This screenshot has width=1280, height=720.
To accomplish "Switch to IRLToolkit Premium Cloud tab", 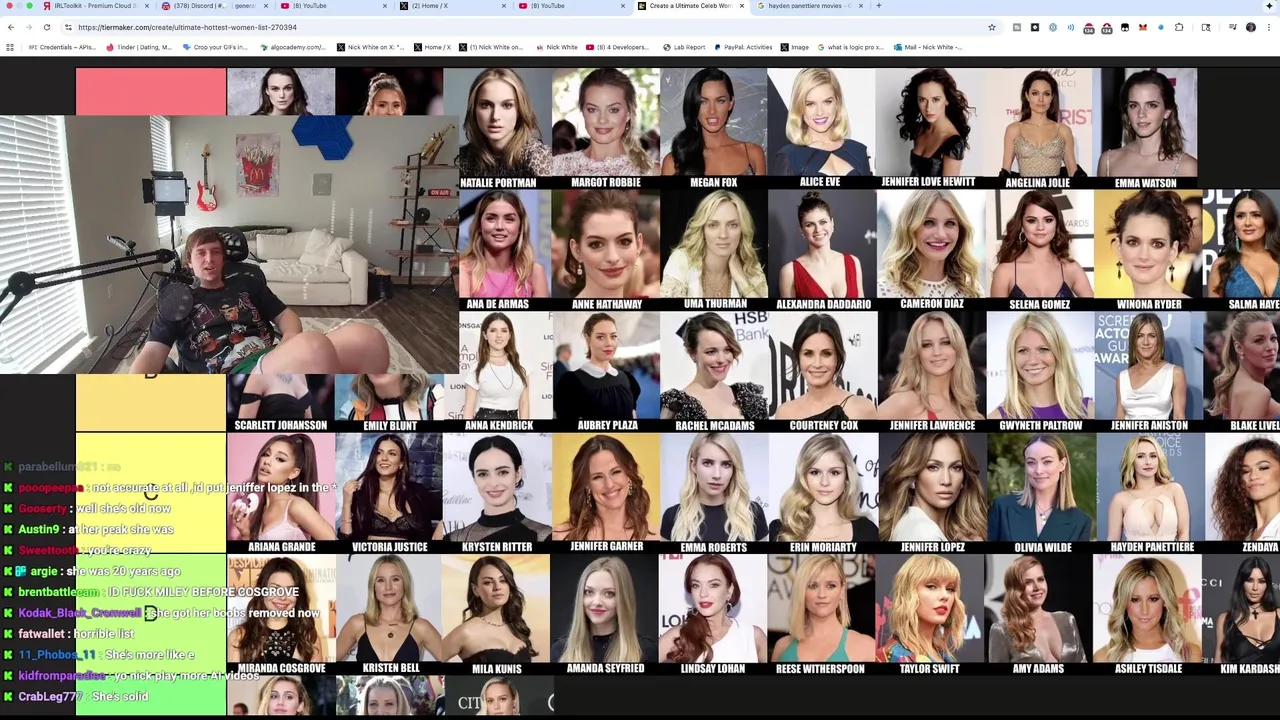I will tap(95, 6).
